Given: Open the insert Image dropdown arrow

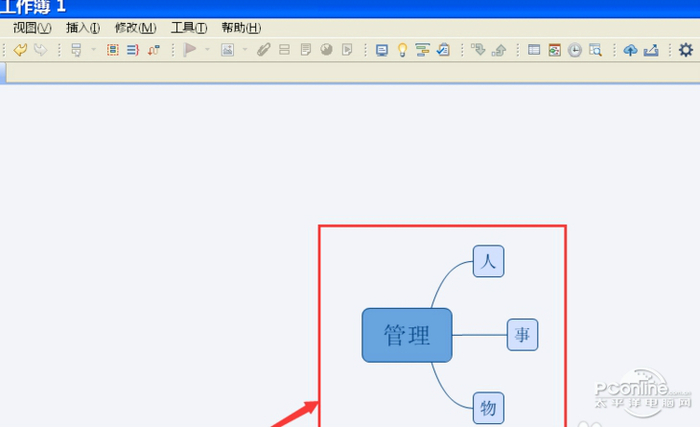Looking at the screenshot, I should click(x=245, y=50).
